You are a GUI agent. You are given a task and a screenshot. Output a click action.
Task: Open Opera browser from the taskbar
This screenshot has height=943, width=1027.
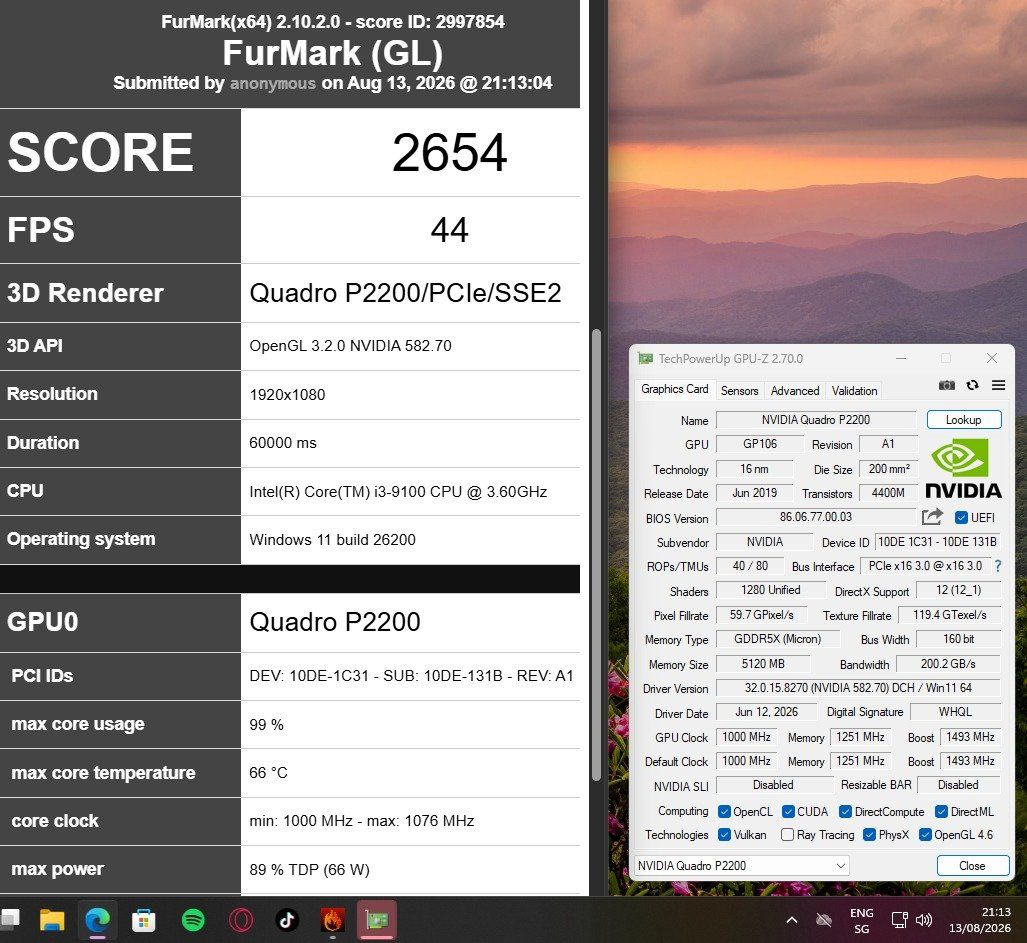(x=240, y=920)
